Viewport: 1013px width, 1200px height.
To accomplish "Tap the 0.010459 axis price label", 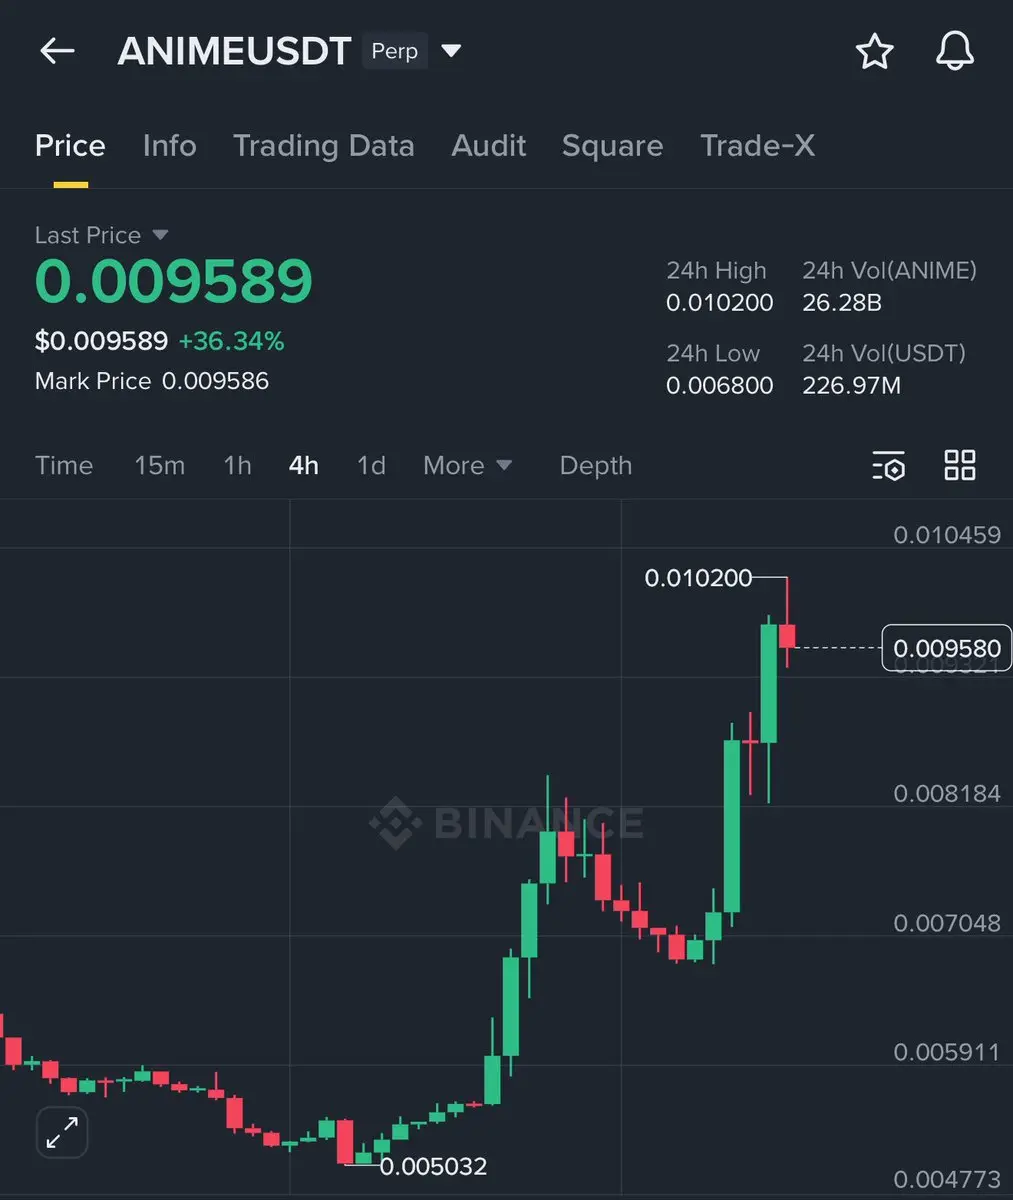I will pos(947,535).
